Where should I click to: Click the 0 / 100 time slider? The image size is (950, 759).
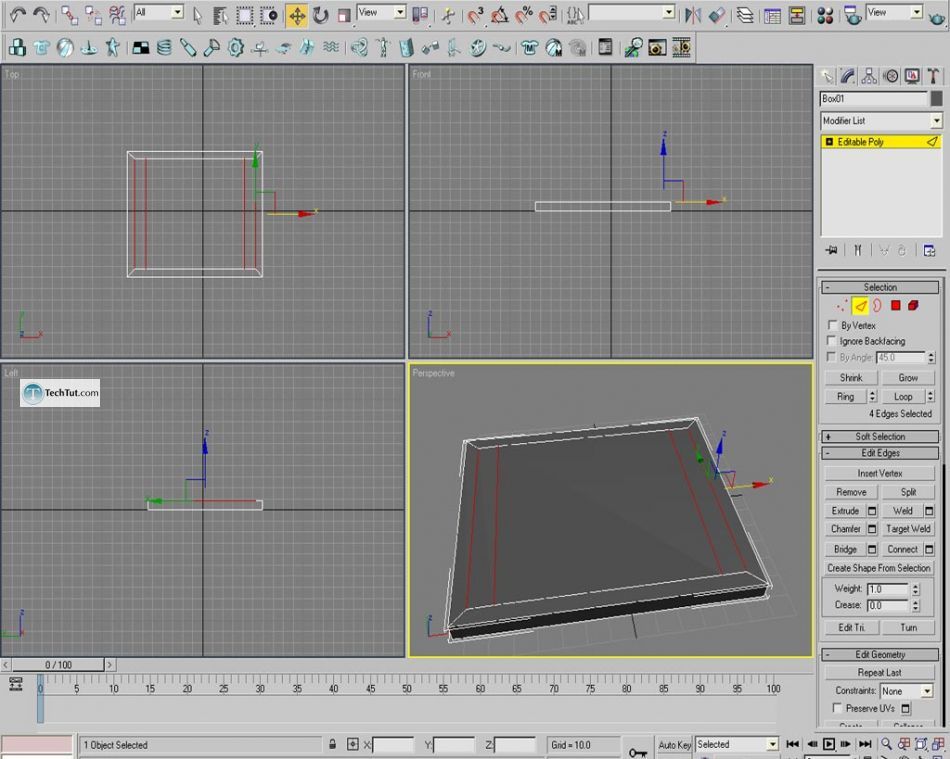click(x=58, y=665)
